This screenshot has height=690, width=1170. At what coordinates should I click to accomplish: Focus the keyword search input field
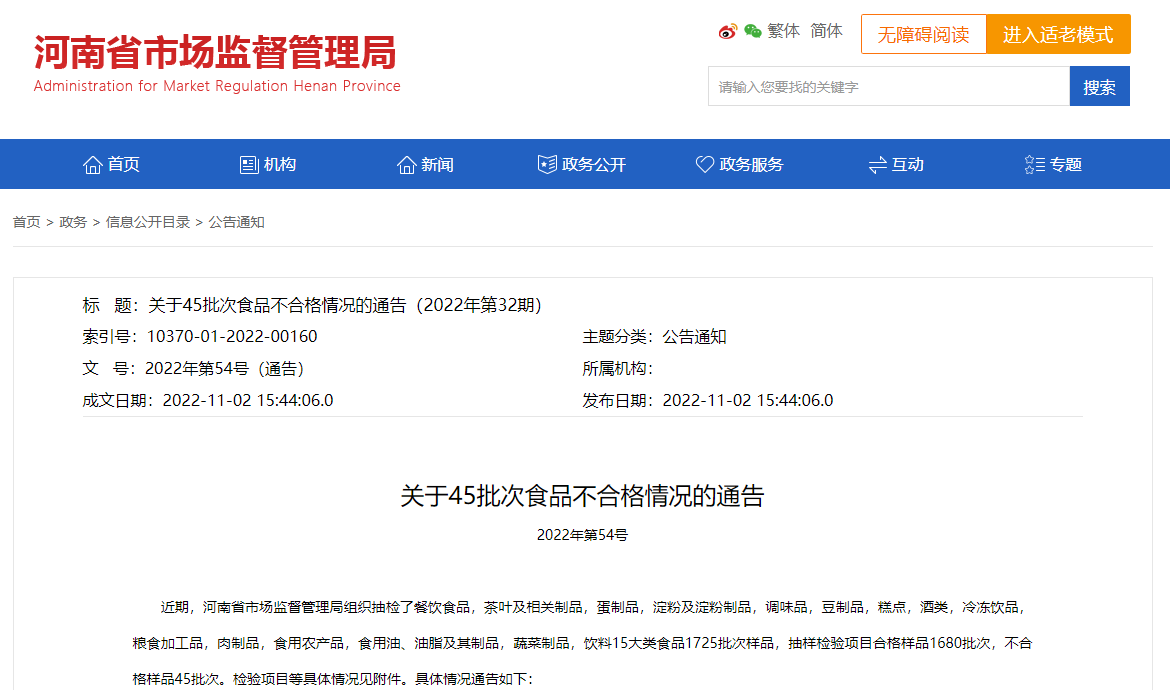[889, 87]
